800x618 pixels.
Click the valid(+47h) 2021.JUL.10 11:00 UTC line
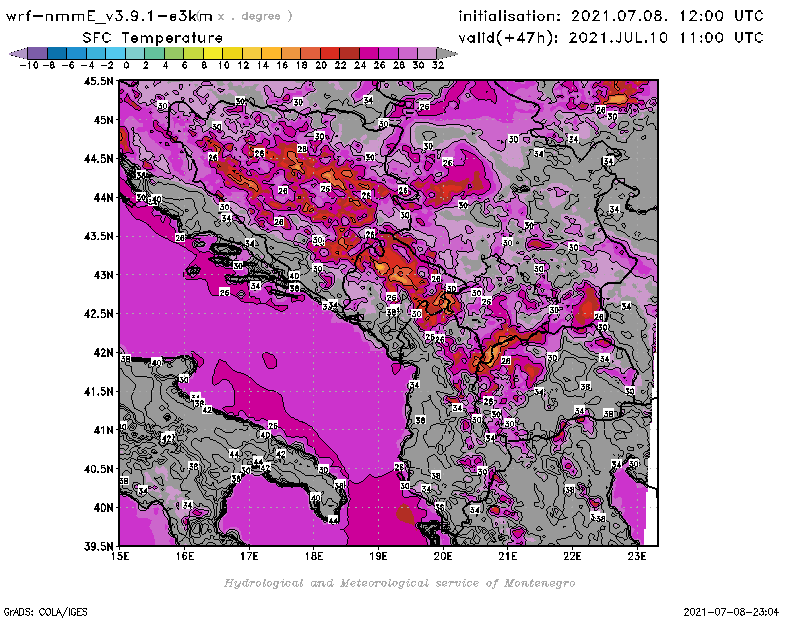coord(611,37)
